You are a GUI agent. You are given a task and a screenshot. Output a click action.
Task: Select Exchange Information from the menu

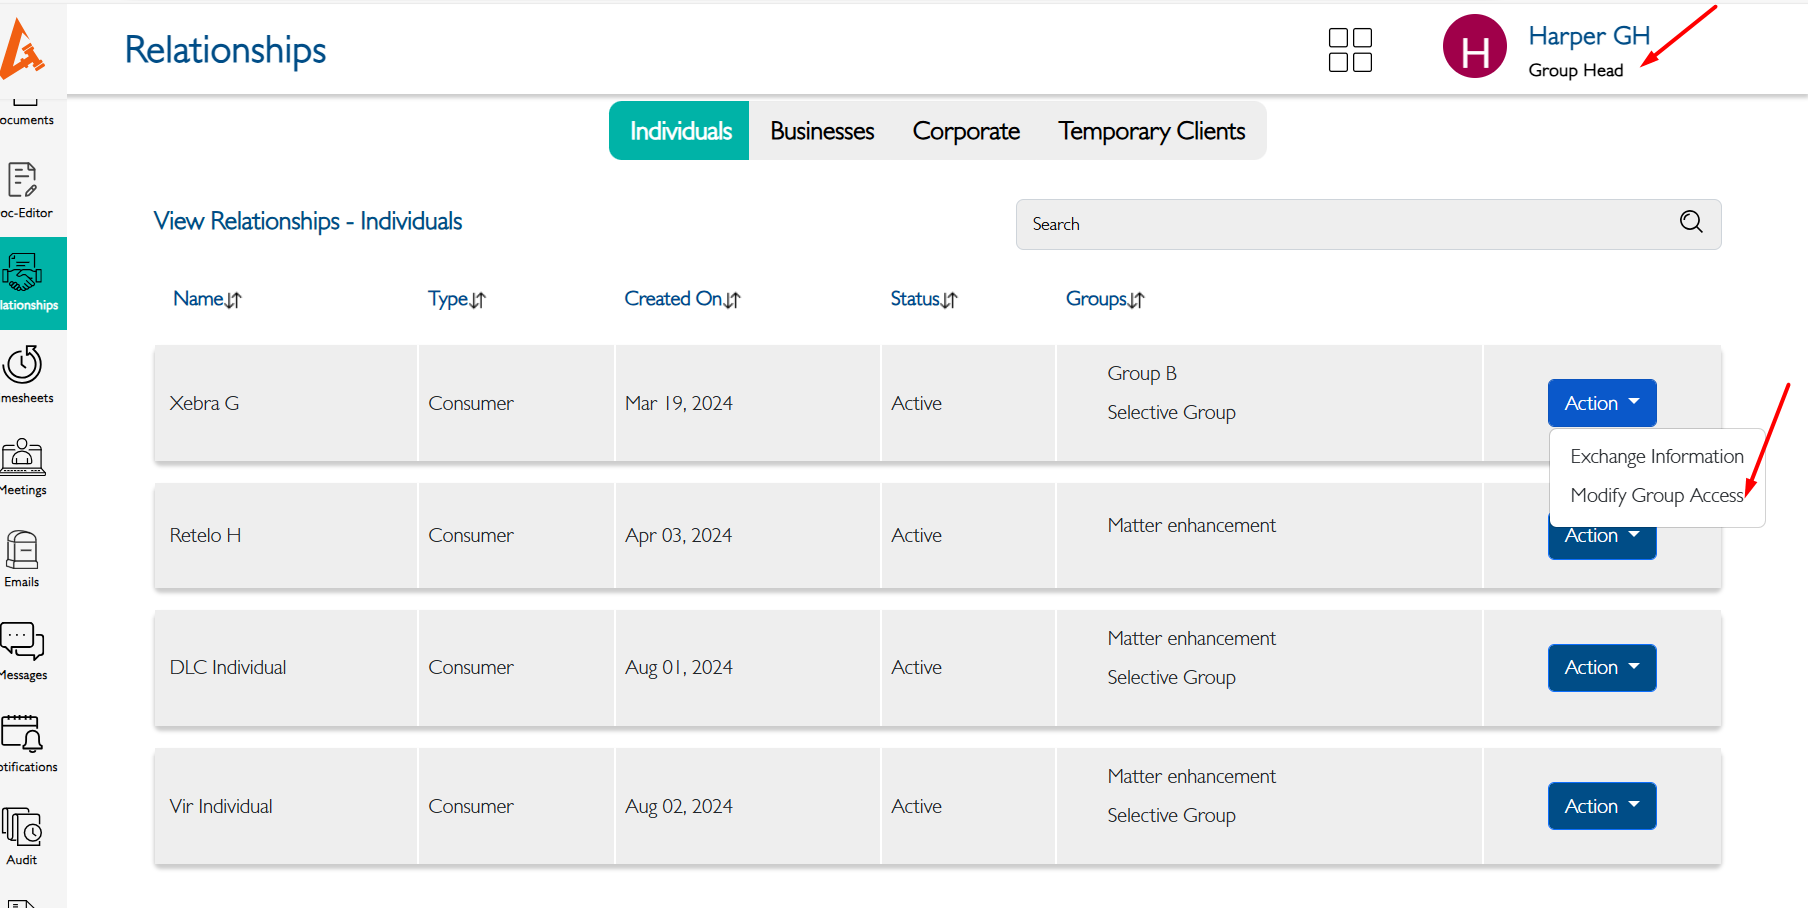tap(1655, 455)
